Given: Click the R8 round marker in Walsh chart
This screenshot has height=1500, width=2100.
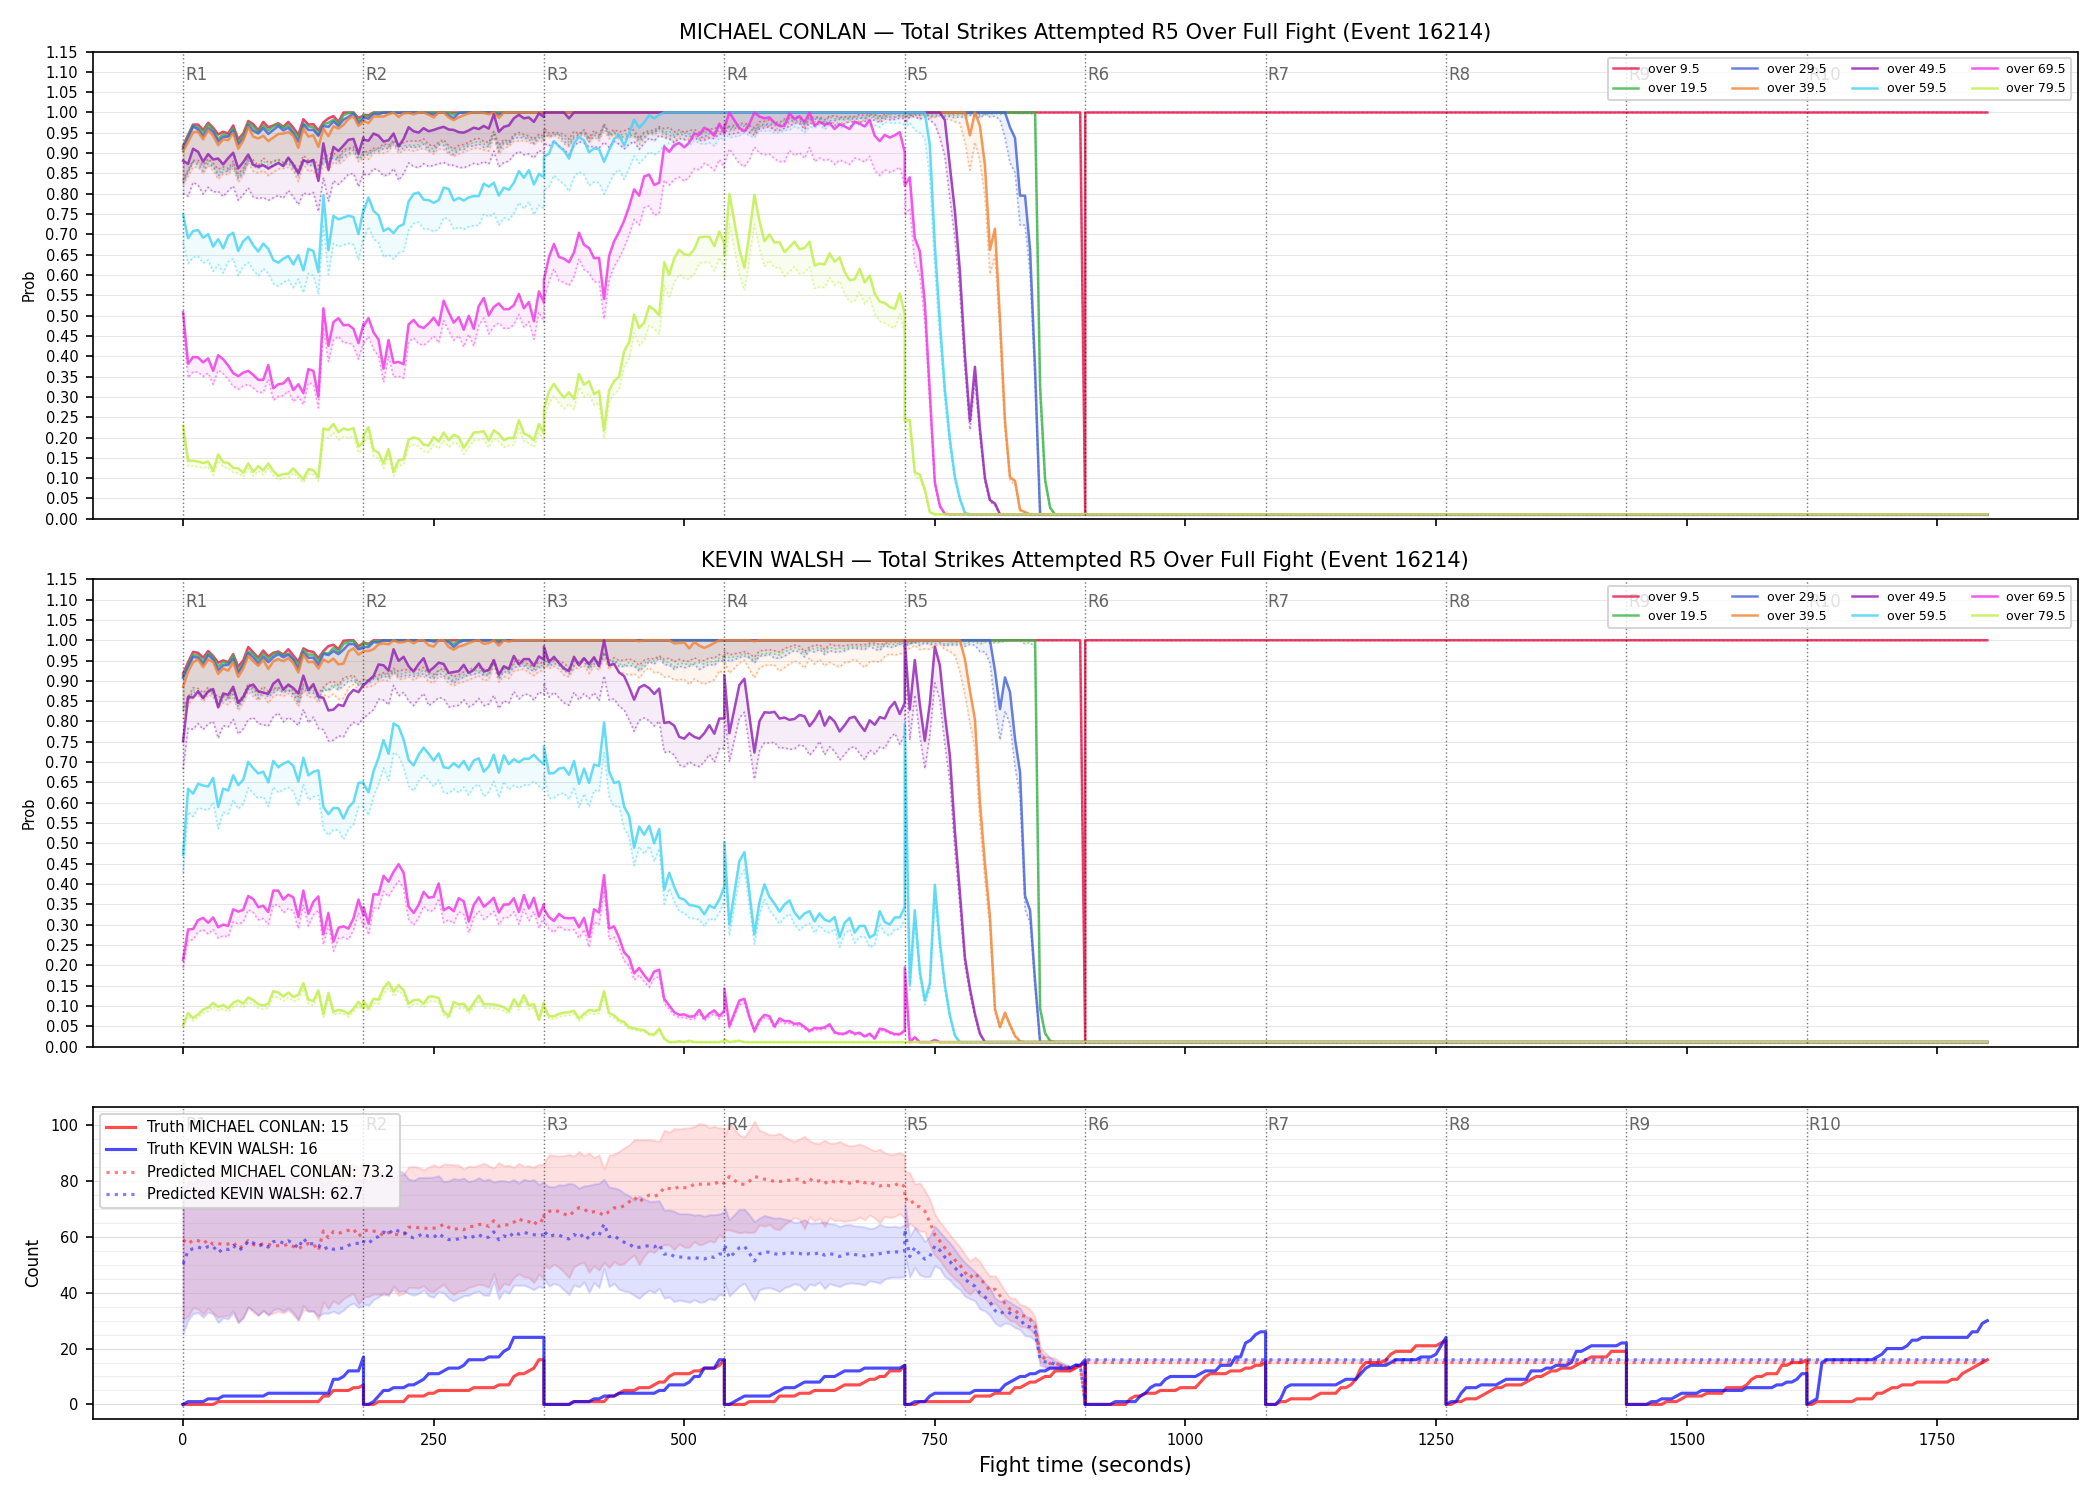Looking at the screenshot, I should (x=1459, y=601).
